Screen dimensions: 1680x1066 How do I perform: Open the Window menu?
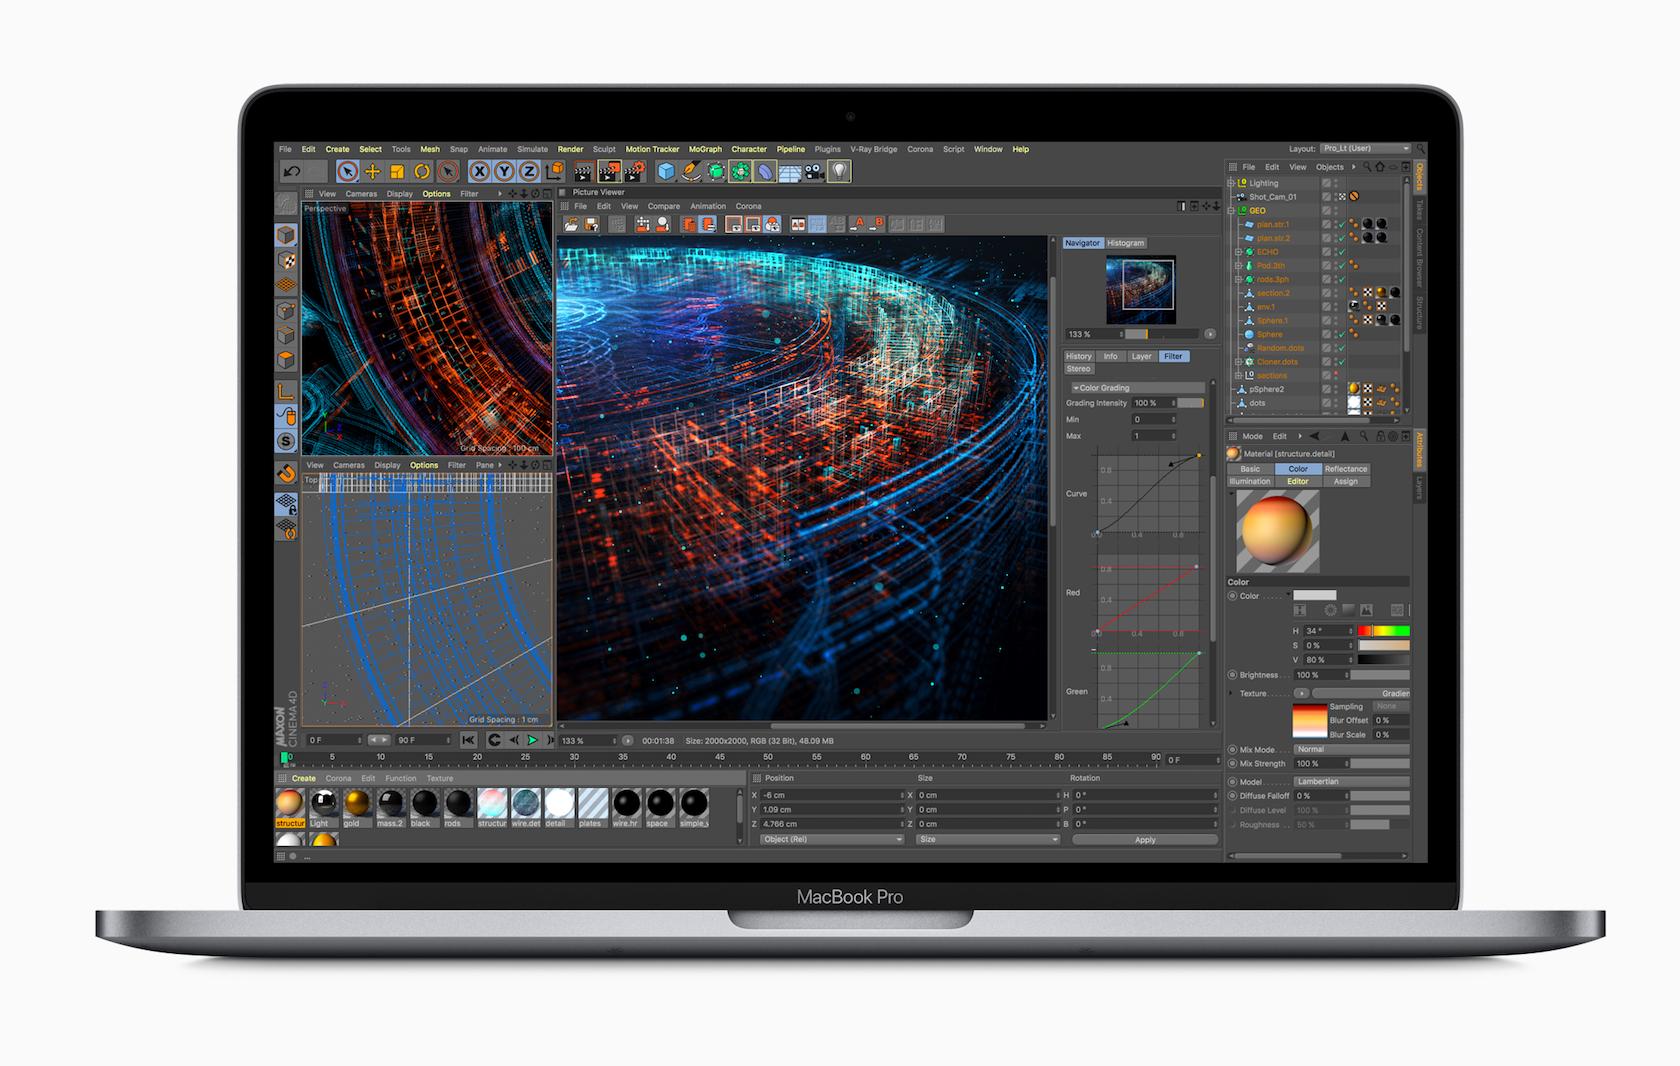point(988,149)
